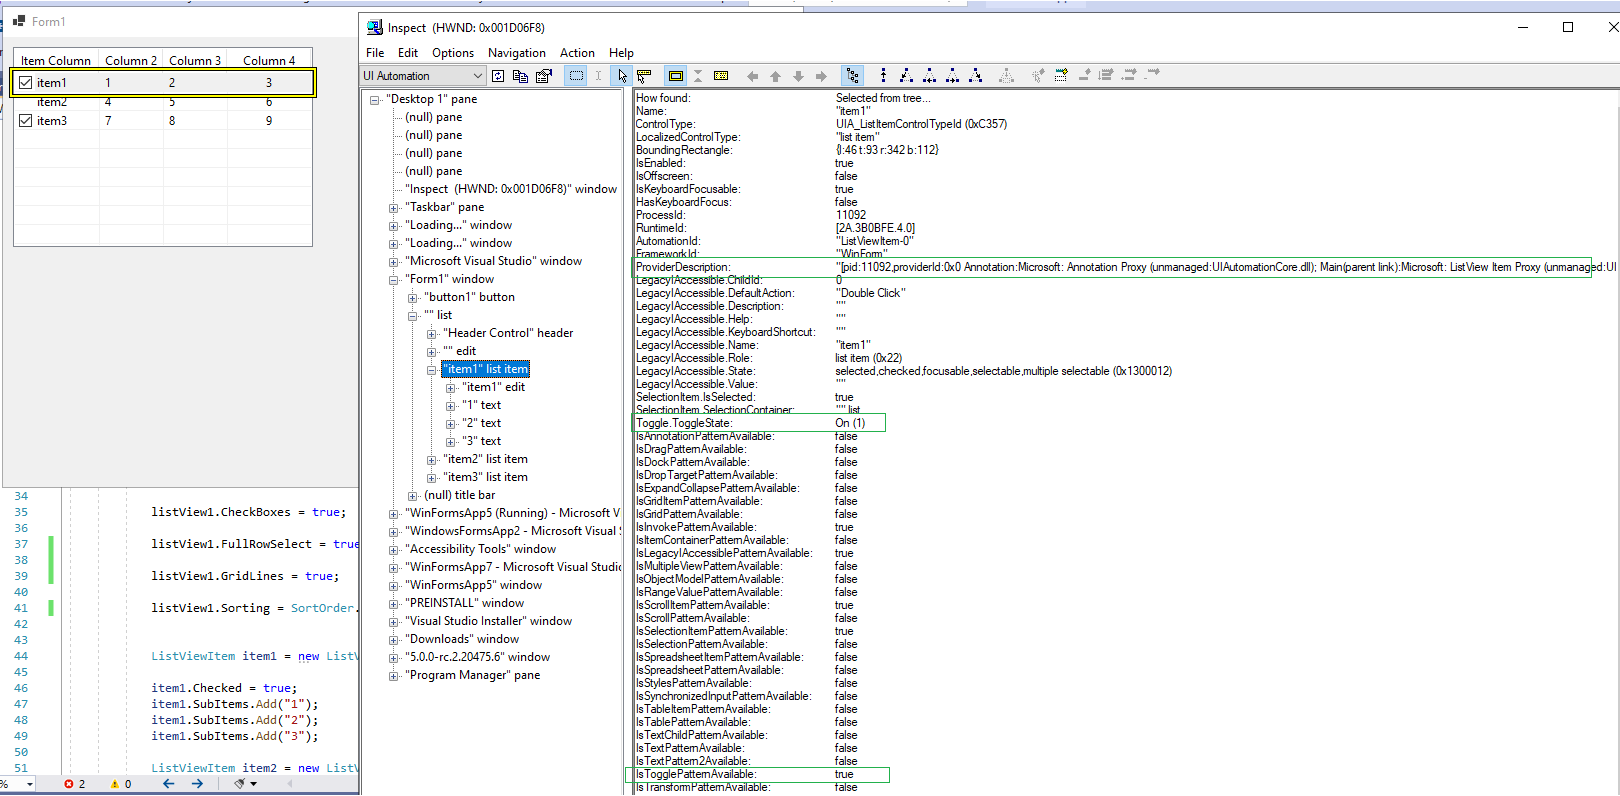Navigate to last child toolbar icon
1620x796 pixels.
click(976, 76)
